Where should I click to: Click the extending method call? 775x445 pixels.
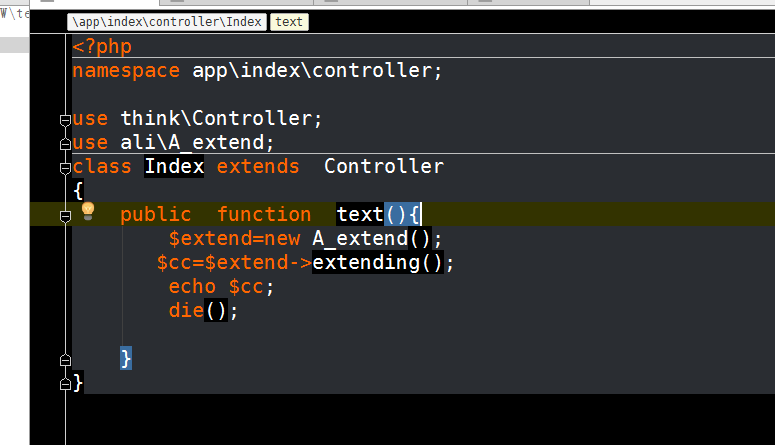click(366, 263)
